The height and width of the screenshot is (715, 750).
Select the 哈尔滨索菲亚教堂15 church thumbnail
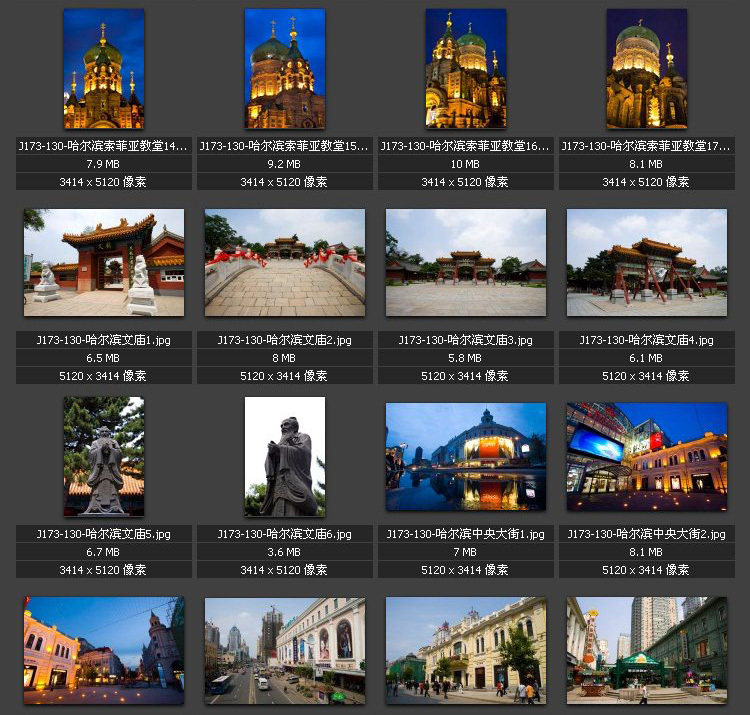point(285,68)
